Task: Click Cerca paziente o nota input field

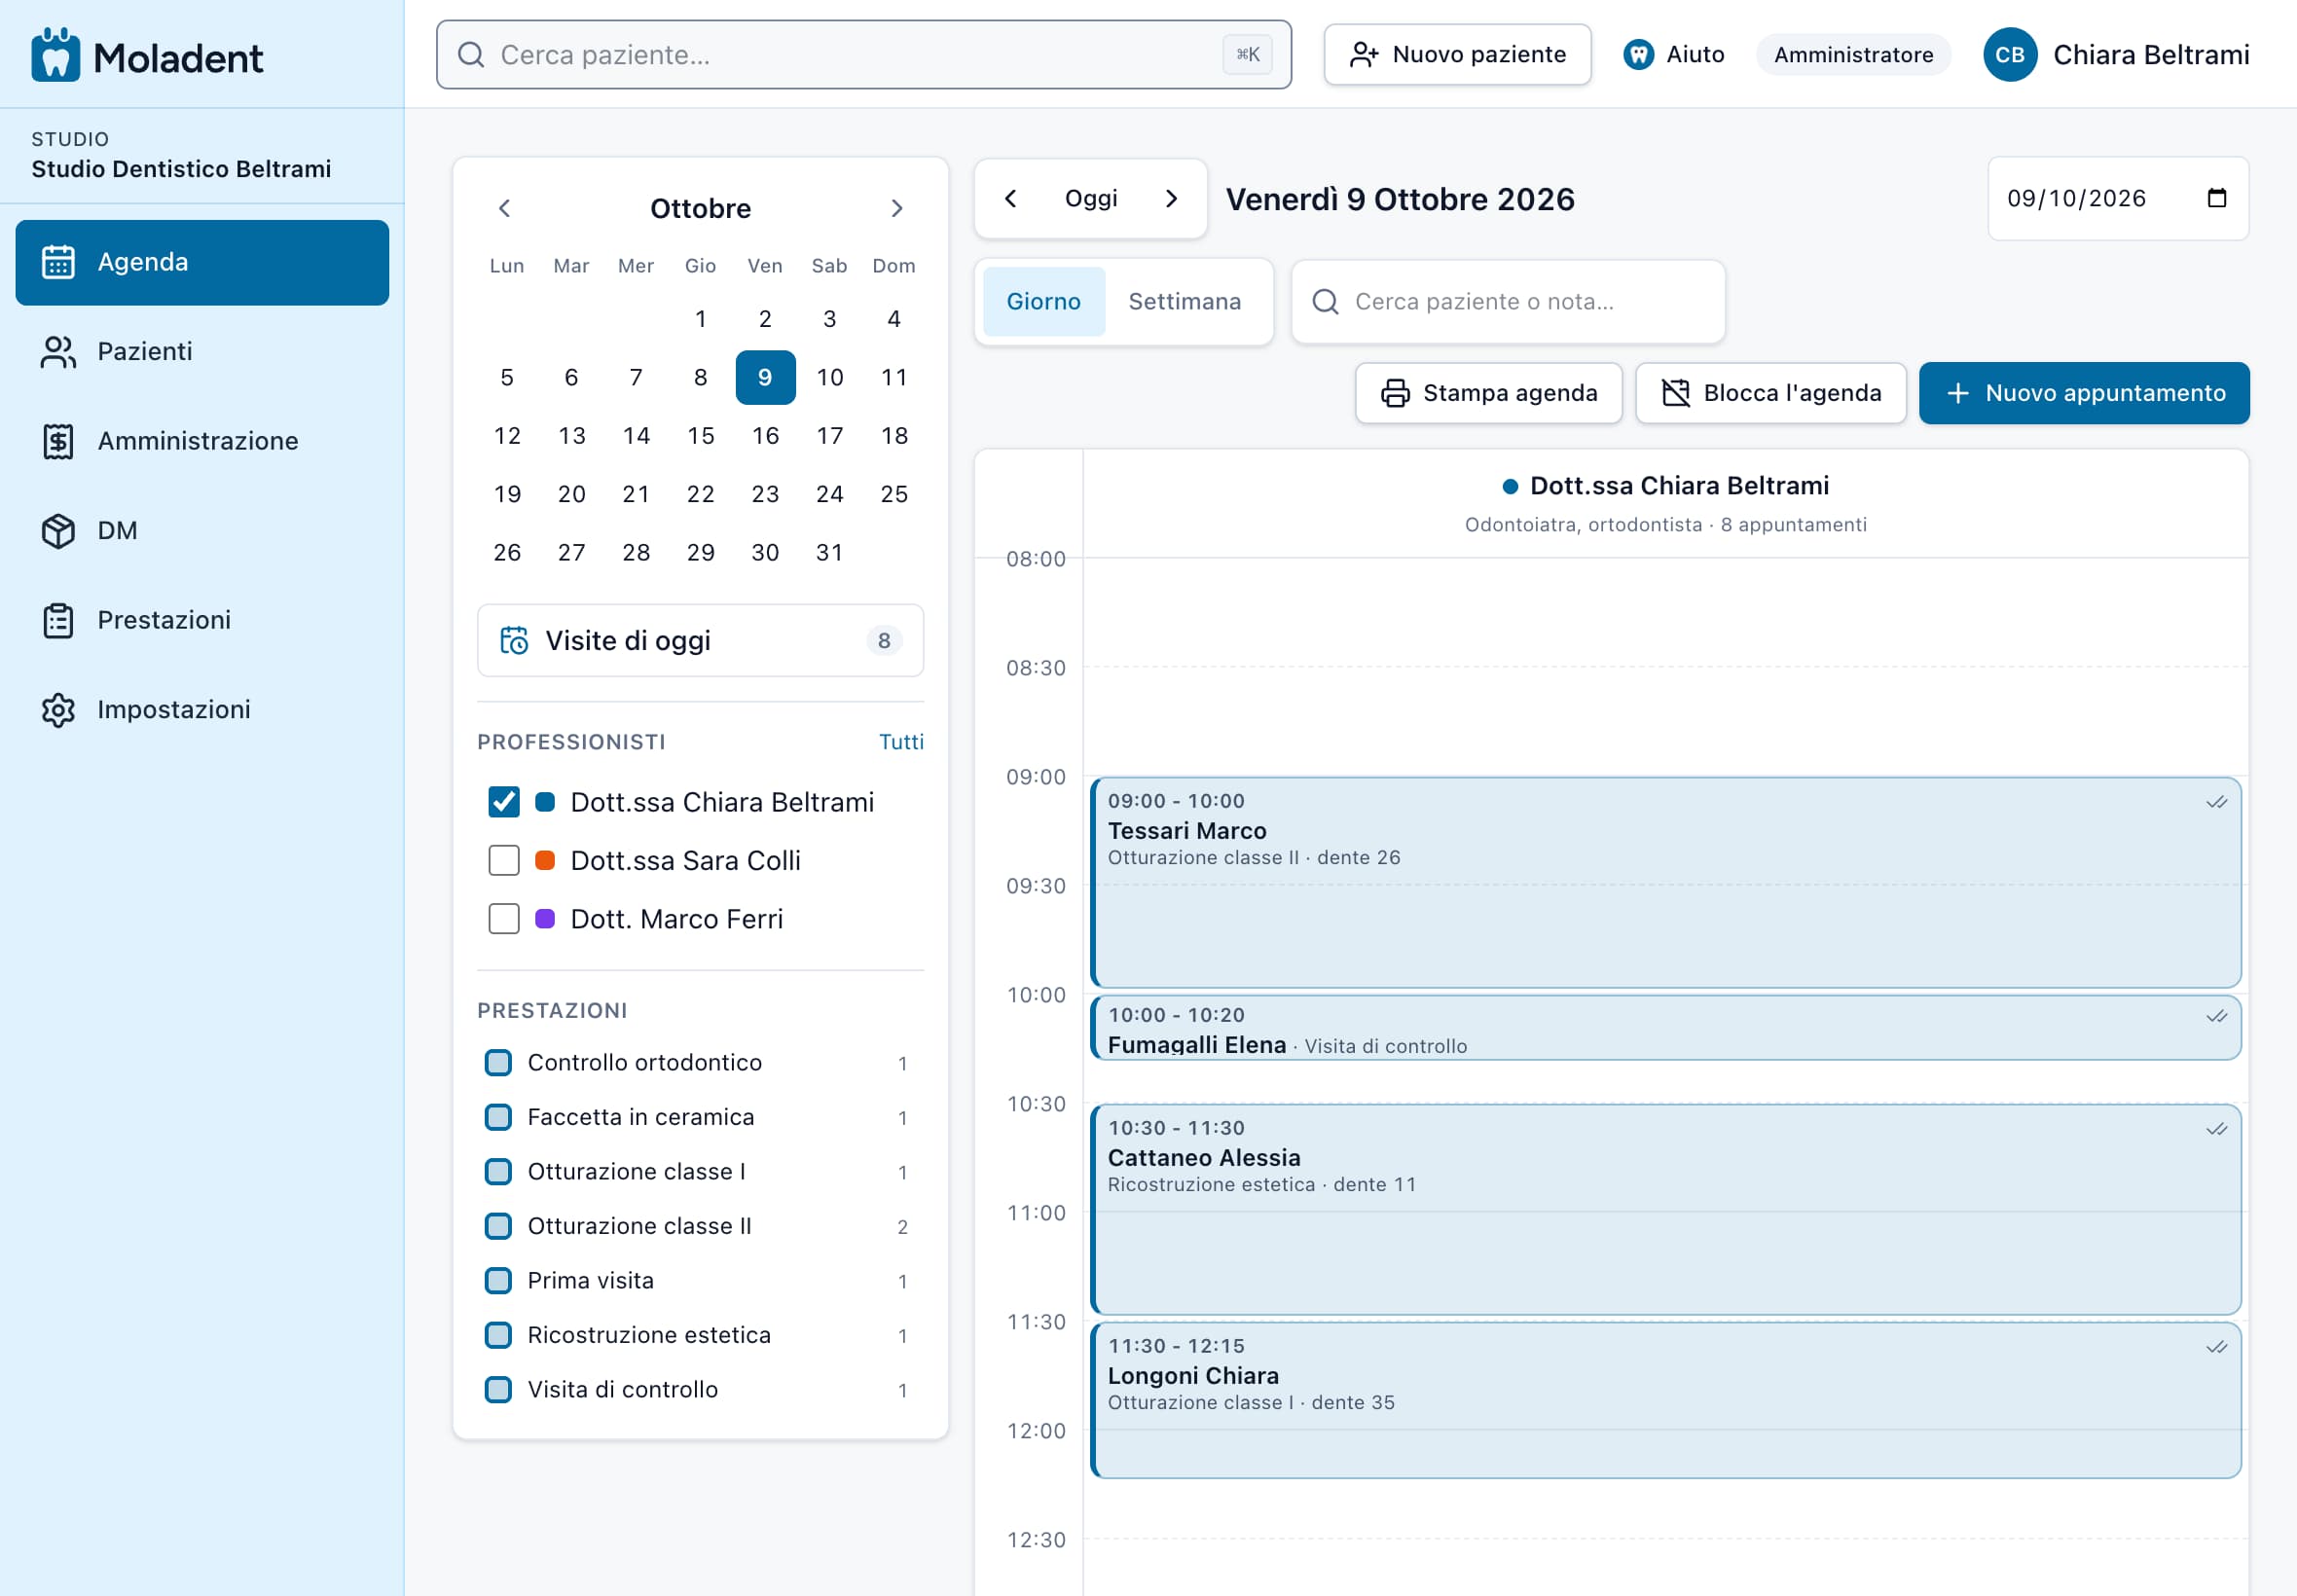Action: pos(1508,301)
